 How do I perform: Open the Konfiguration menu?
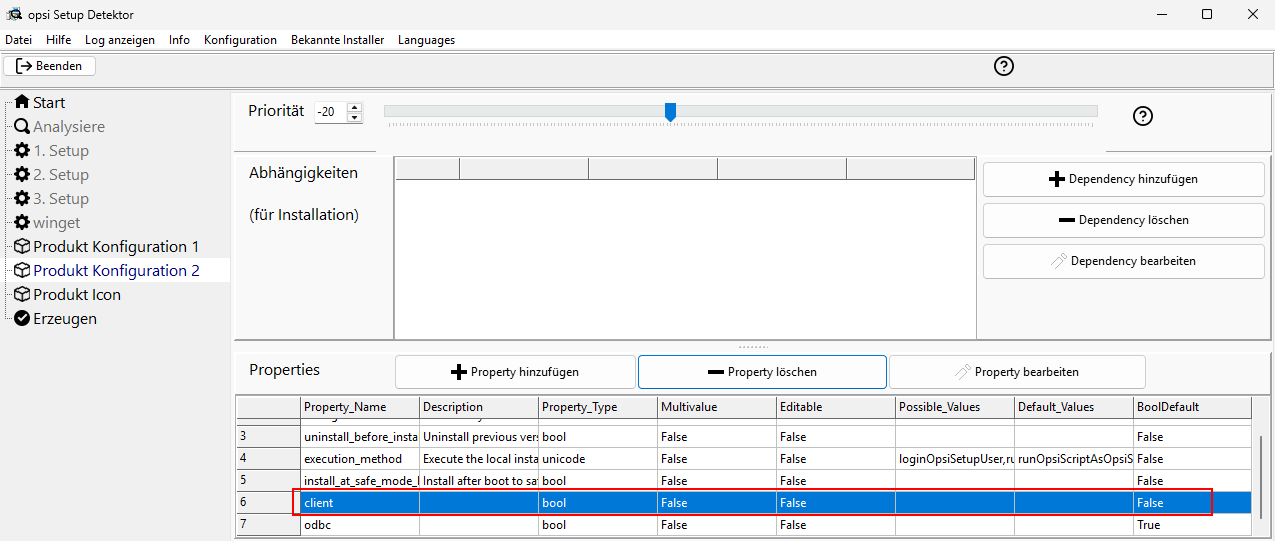tap(240, 40)
